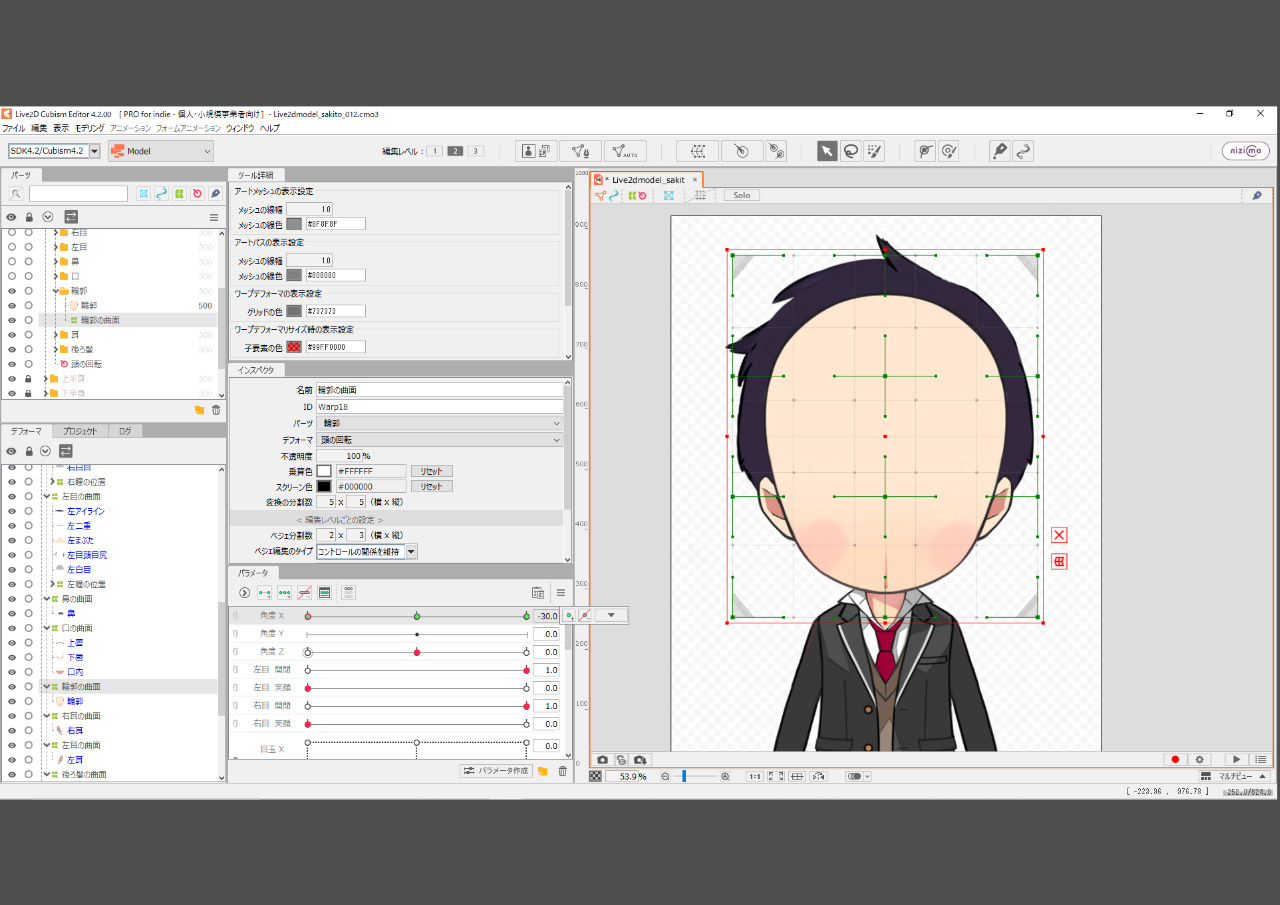
Task: Delete parameter using the trash icon
Action: pyautogui.click(x=562, y=771)
